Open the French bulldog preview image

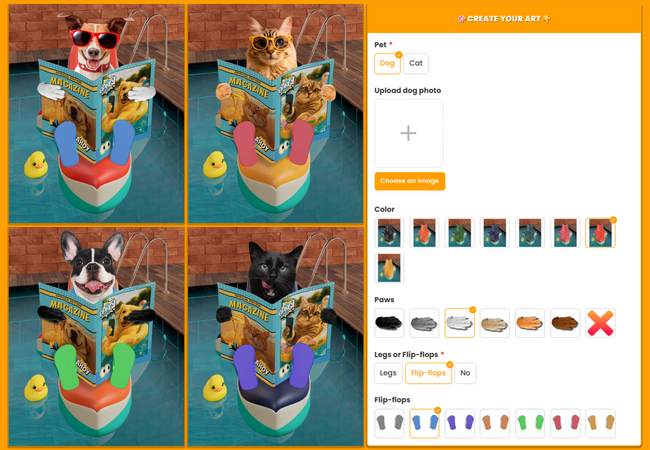click(97, 336)
